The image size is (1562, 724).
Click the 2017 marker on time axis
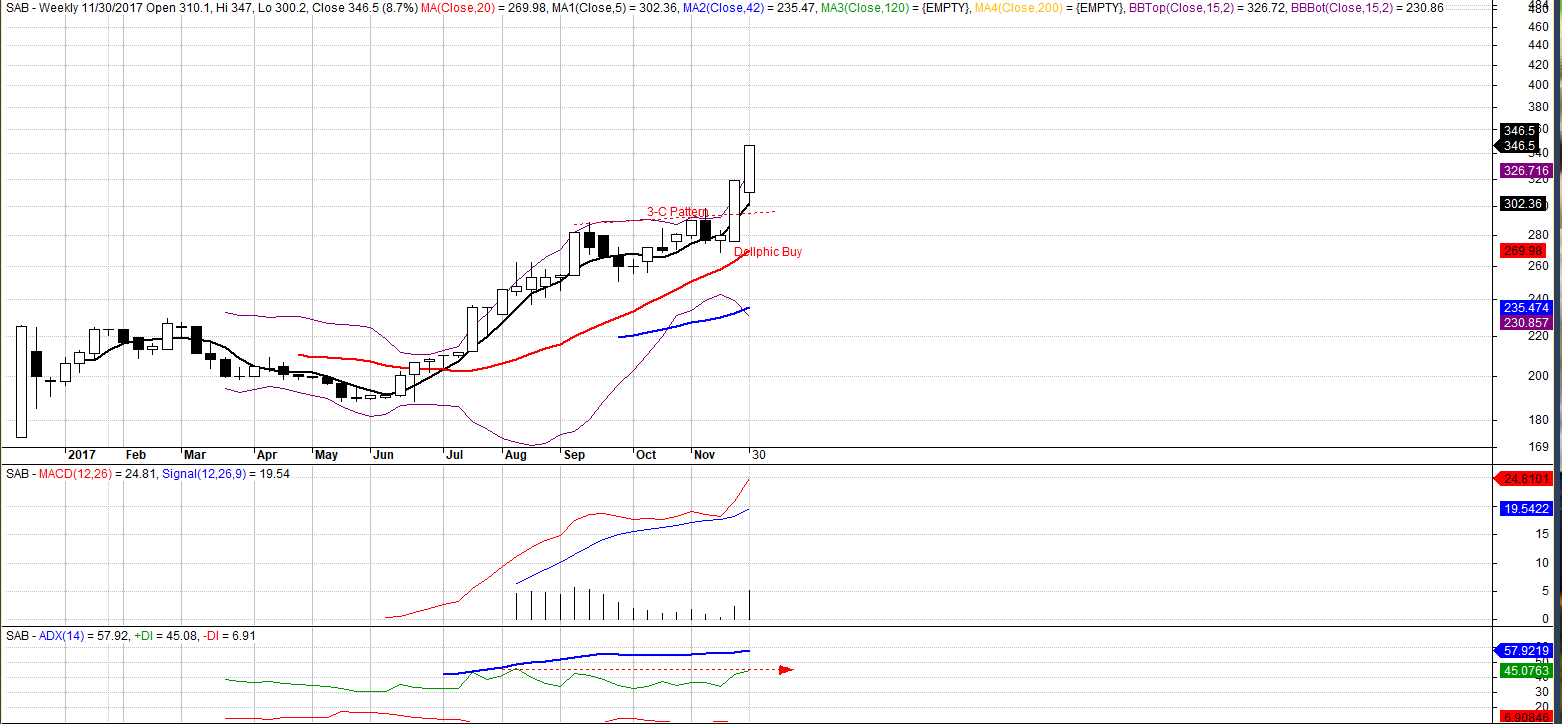[80, 455]
